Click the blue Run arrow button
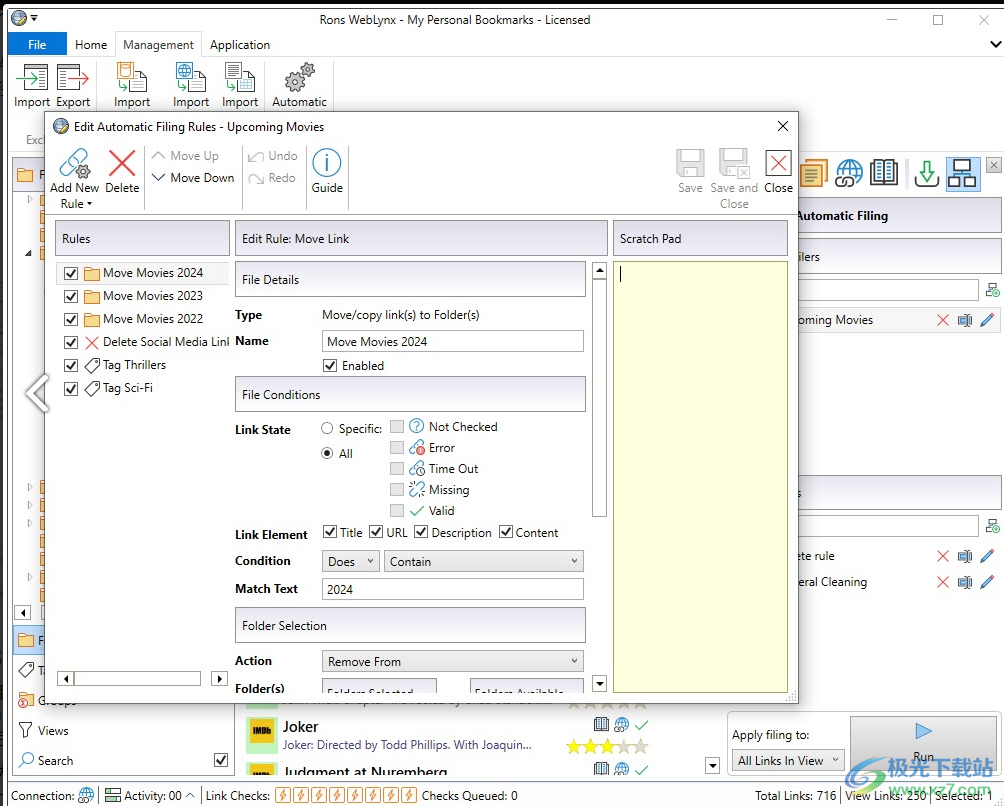The width and height of the screenshot is (1004, 806). click(923, 733)
